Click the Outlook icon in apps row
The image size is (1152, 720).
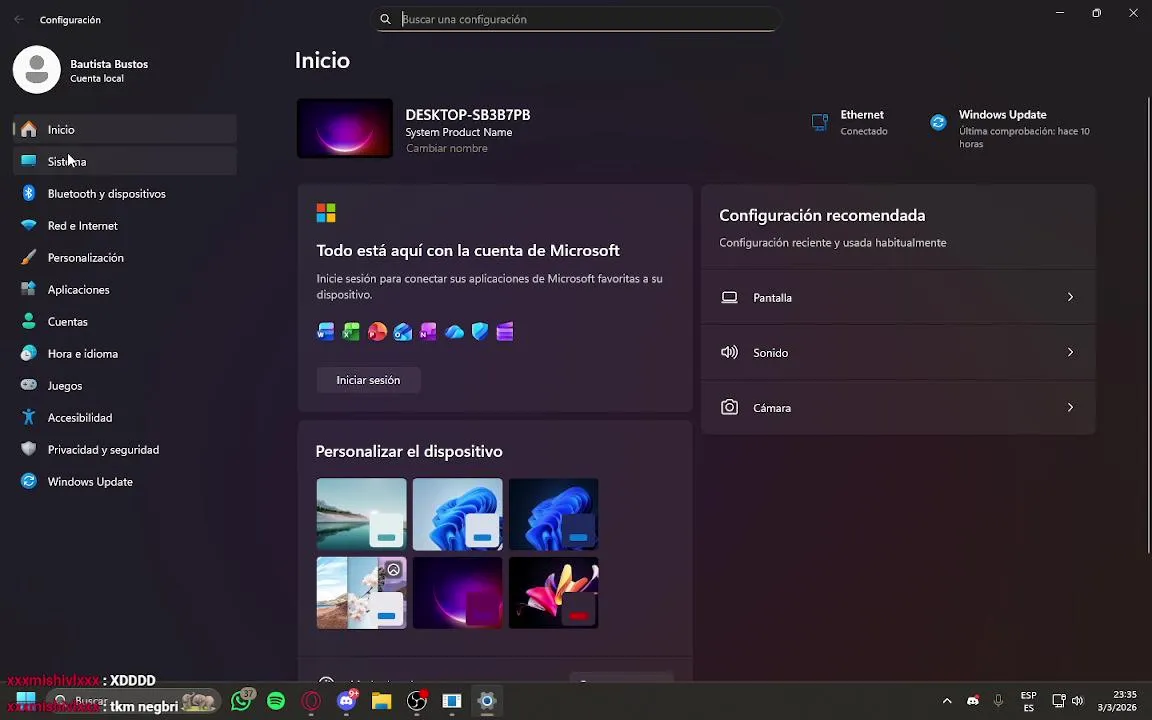pos(403,332)
